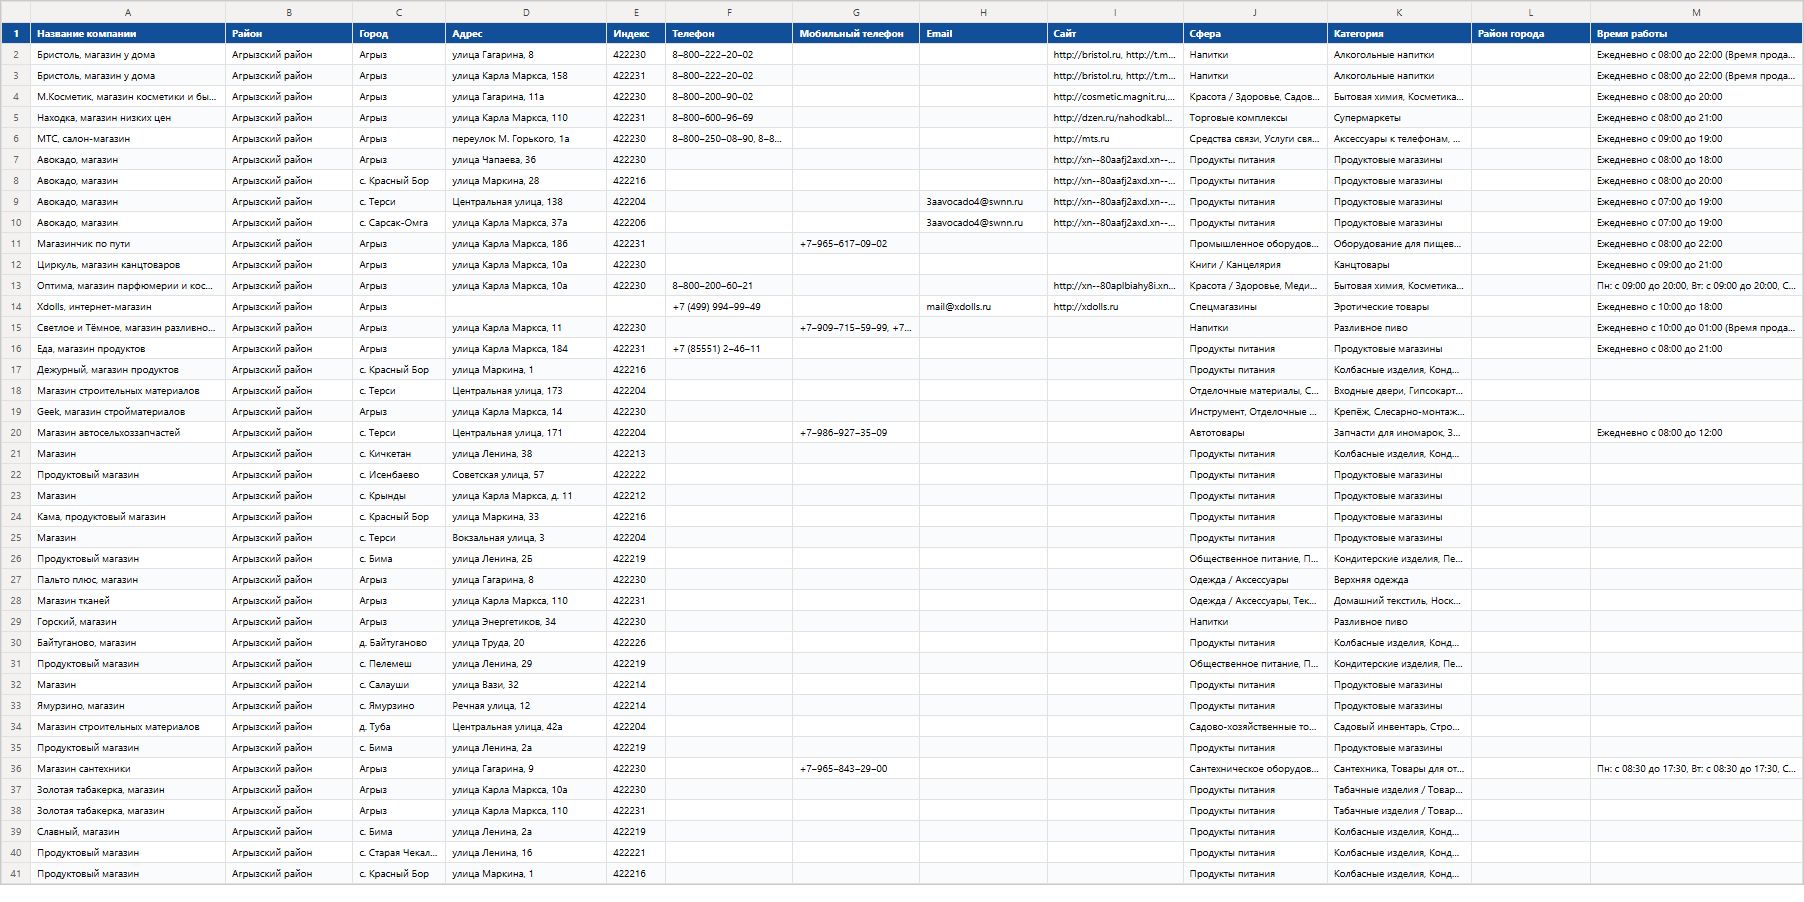Click the address 'Речная улица, 12'

pos(526,706)
